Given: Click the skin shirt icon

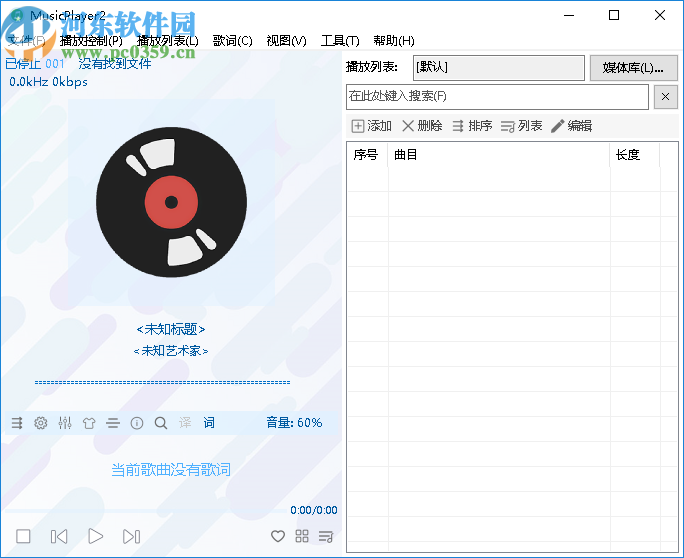Looking at the screenshot, I should click(x=89, y=423).
